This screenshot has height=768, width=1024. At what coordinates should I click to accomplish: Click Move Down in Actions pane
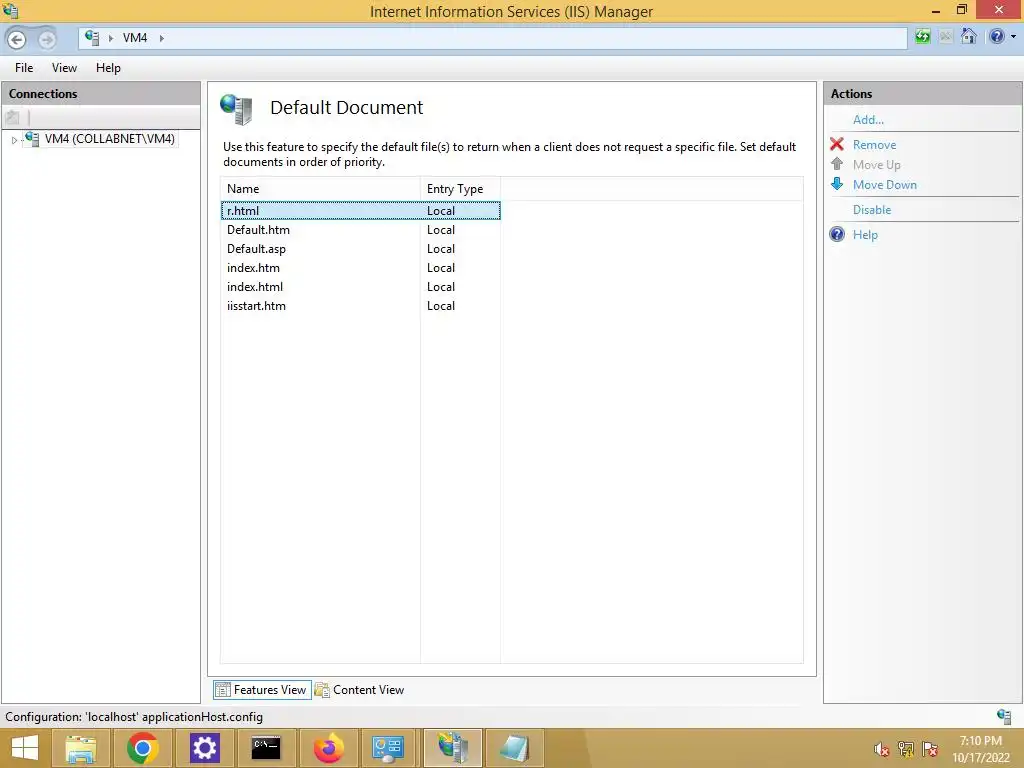(884, 185)
